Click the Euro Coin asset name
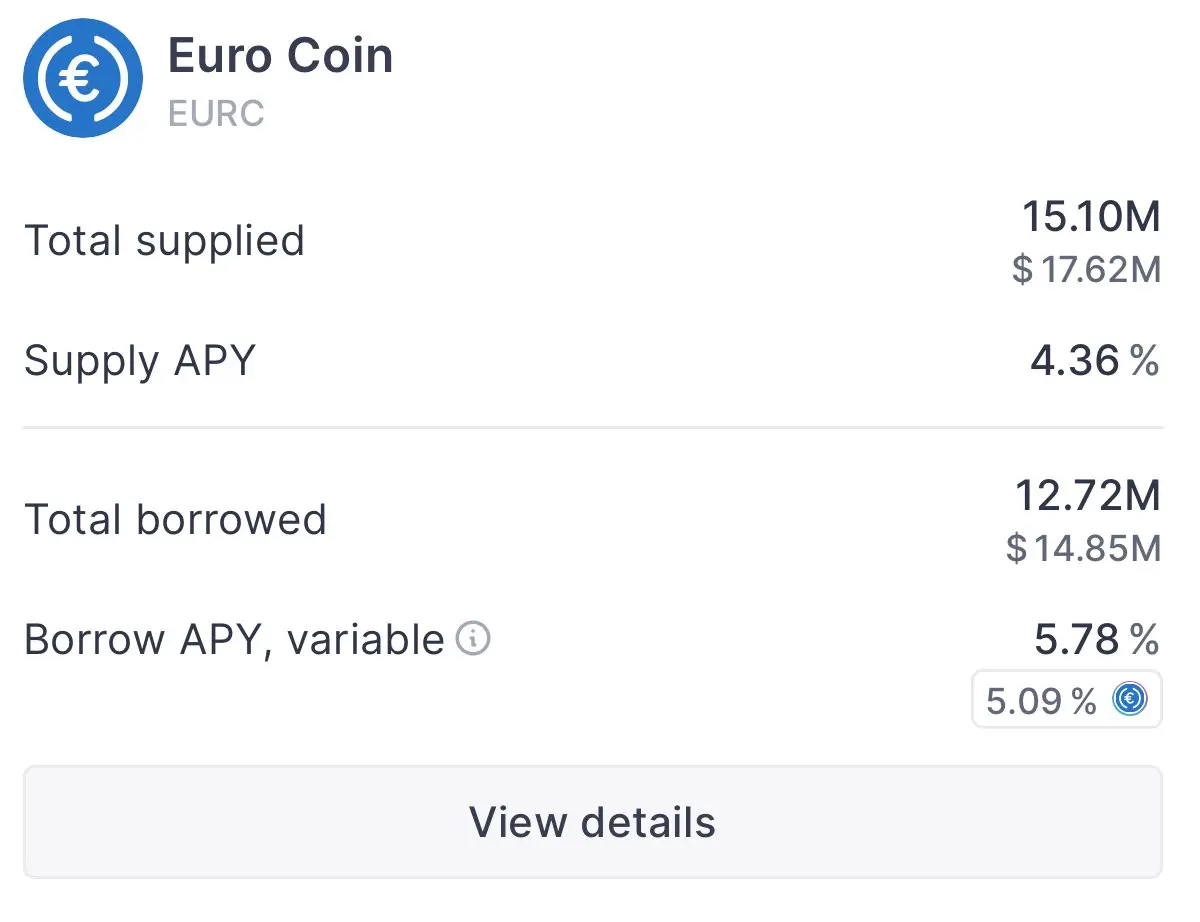 tap(280, 55)
